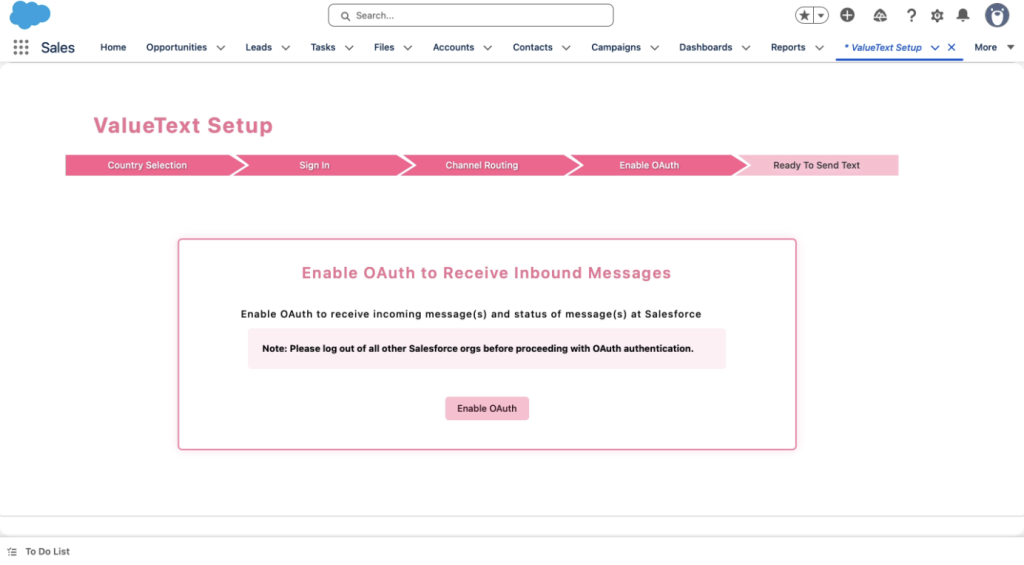Open the Favorites star icon
The height and width of the screenshot is (565, 1024).
coord(805,15)
